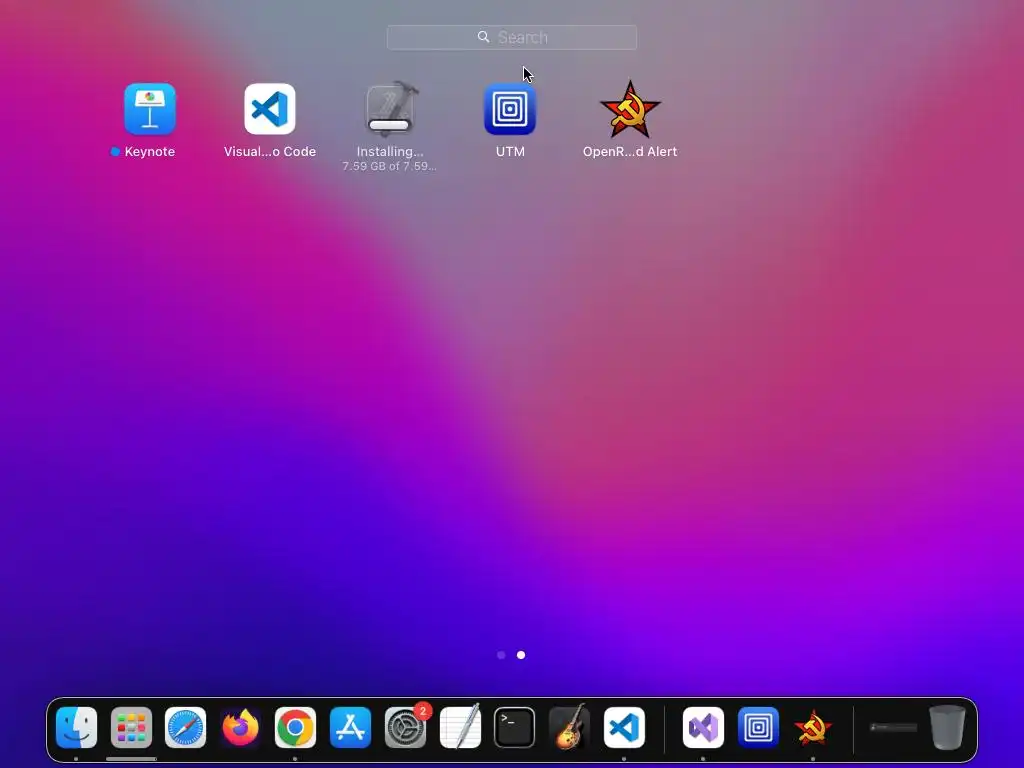Click the "OpenR...d Alert" label
Image resolution: width=1024 pixels, height=768 pixels.
pyautogui.click(x=630, y=152)
